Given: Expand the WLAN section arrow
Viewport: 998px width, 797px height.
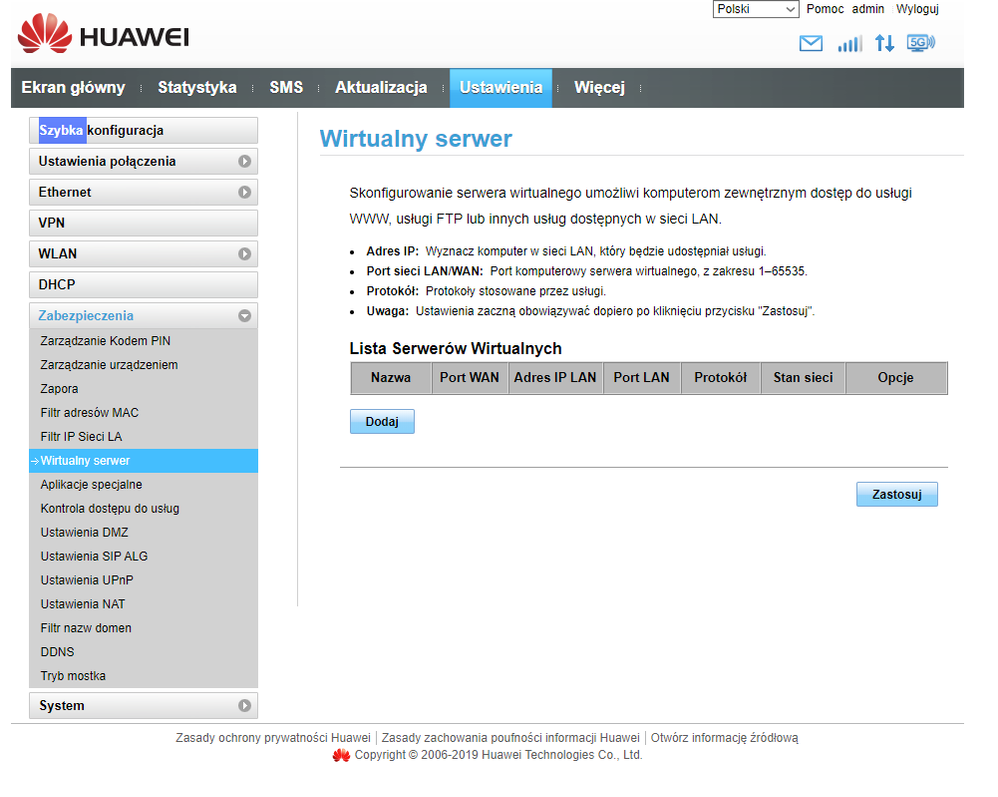Looking at the screenshot, I should pos(244,253).
